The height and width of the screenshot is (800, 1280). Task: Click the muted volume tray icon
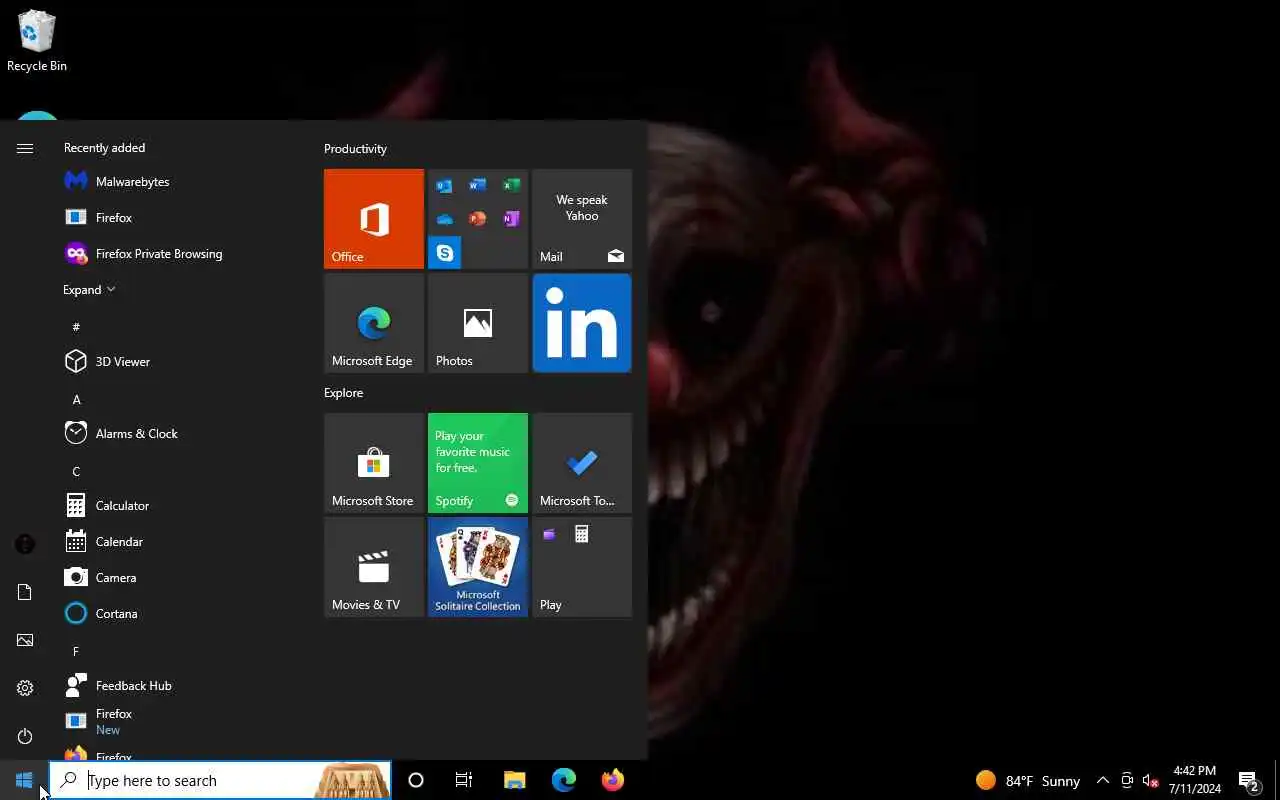(x=1151, y=780)
